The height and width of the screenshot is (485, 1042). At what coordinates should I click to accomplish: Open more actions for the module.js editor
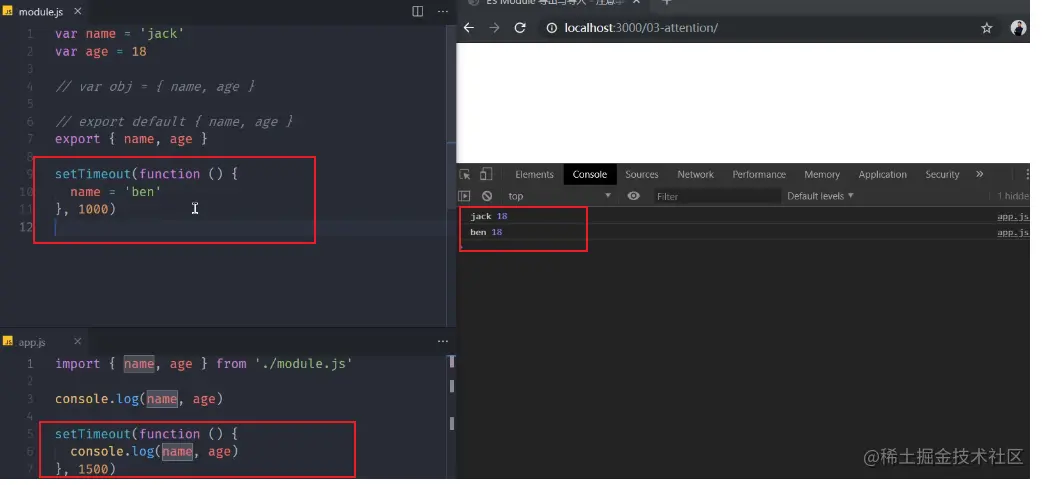pyautogui.click(x=443, y=11)
